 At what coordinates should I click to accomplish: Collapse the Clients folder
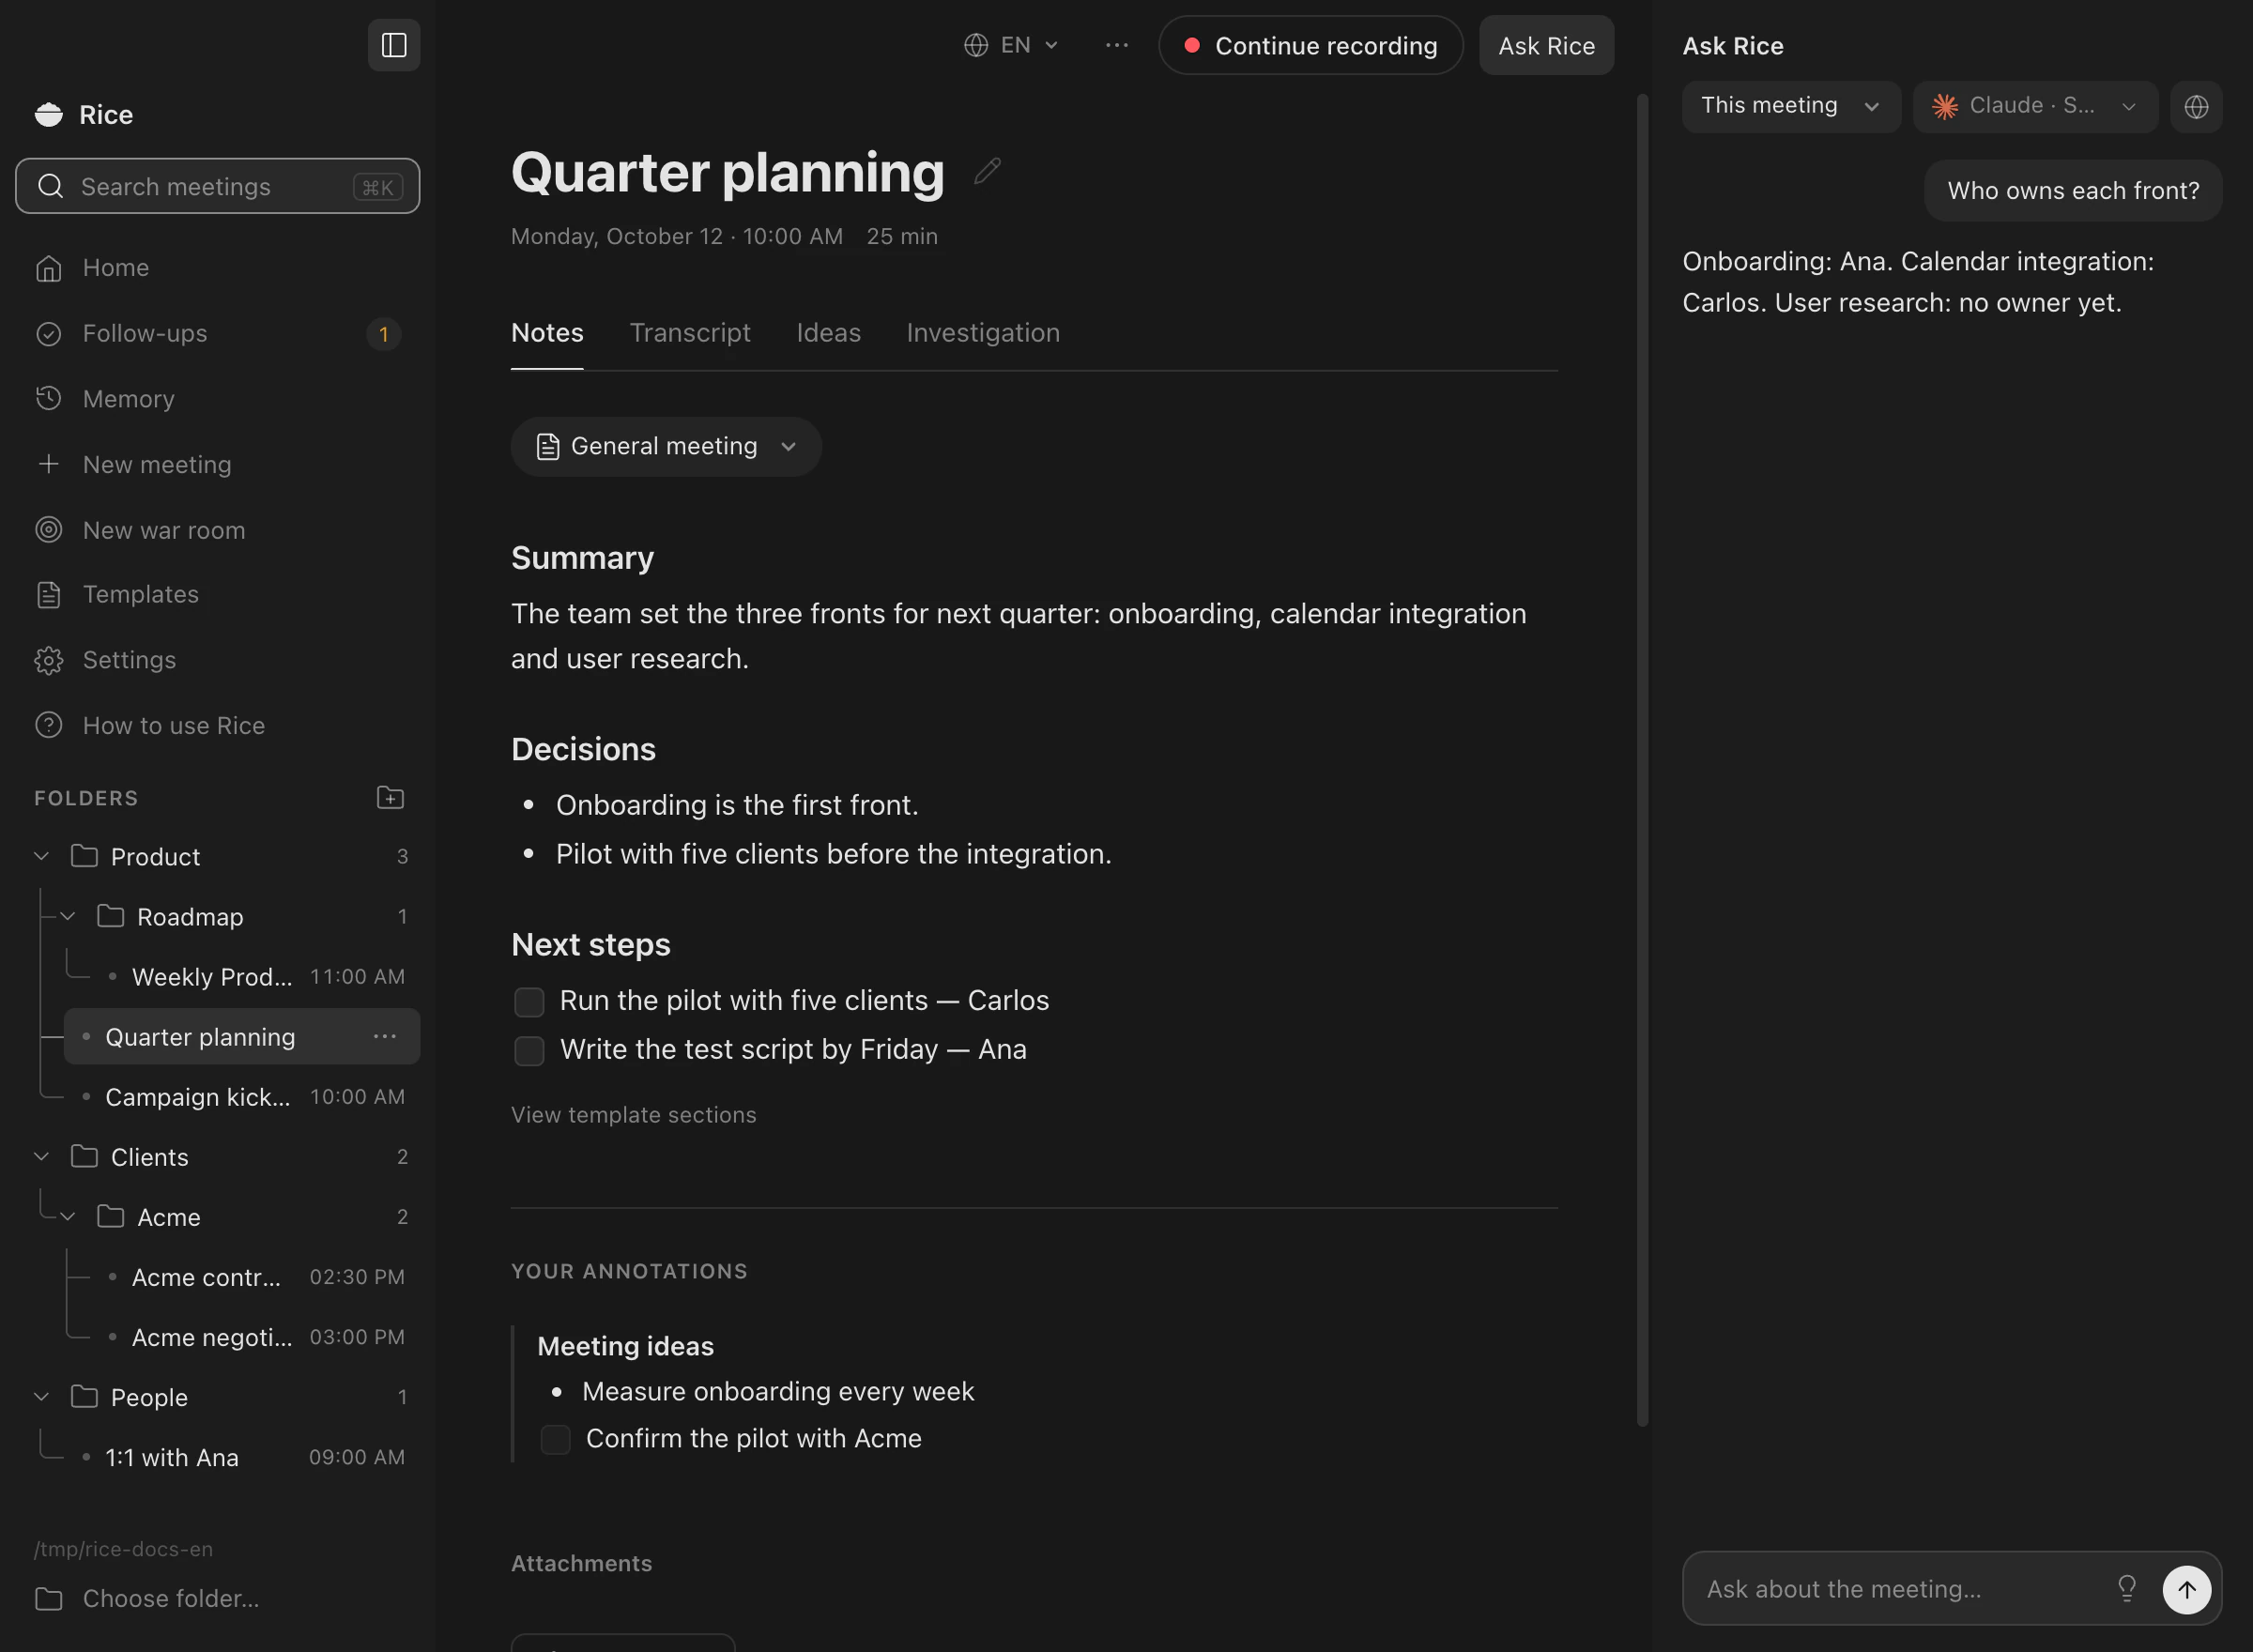pyautogui.click(x=42, y=1156)
